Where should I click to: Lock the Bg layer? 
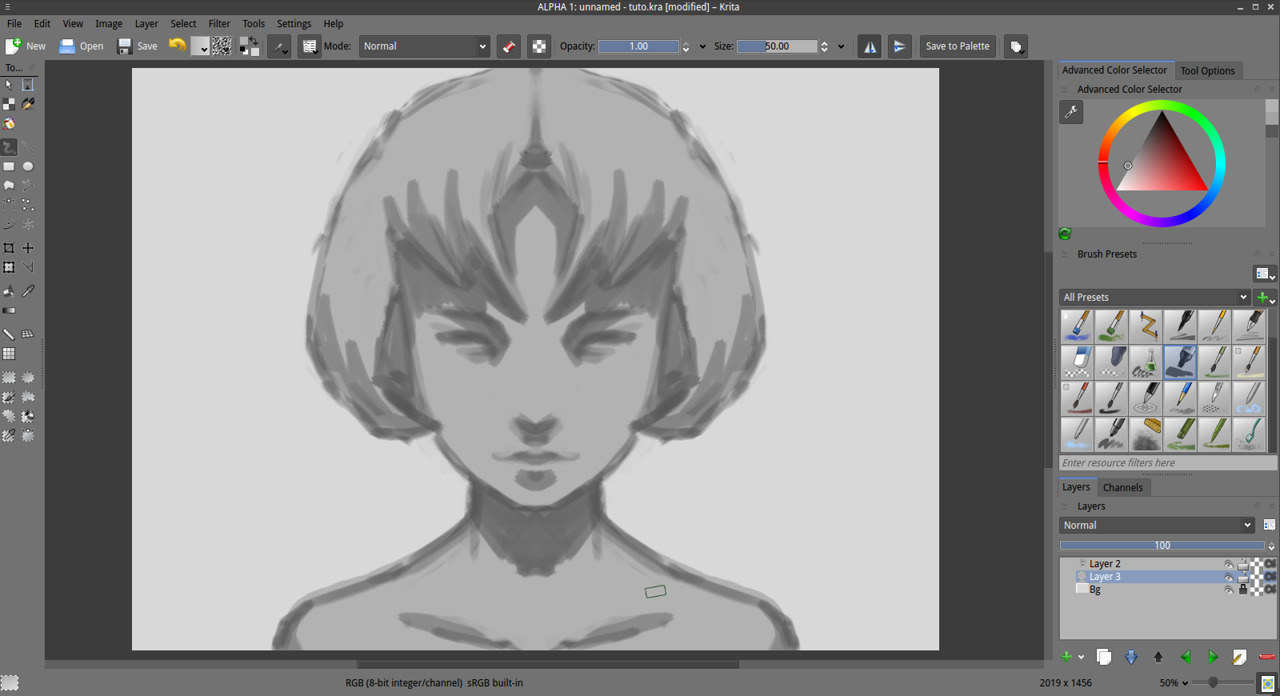(1243, 589)
